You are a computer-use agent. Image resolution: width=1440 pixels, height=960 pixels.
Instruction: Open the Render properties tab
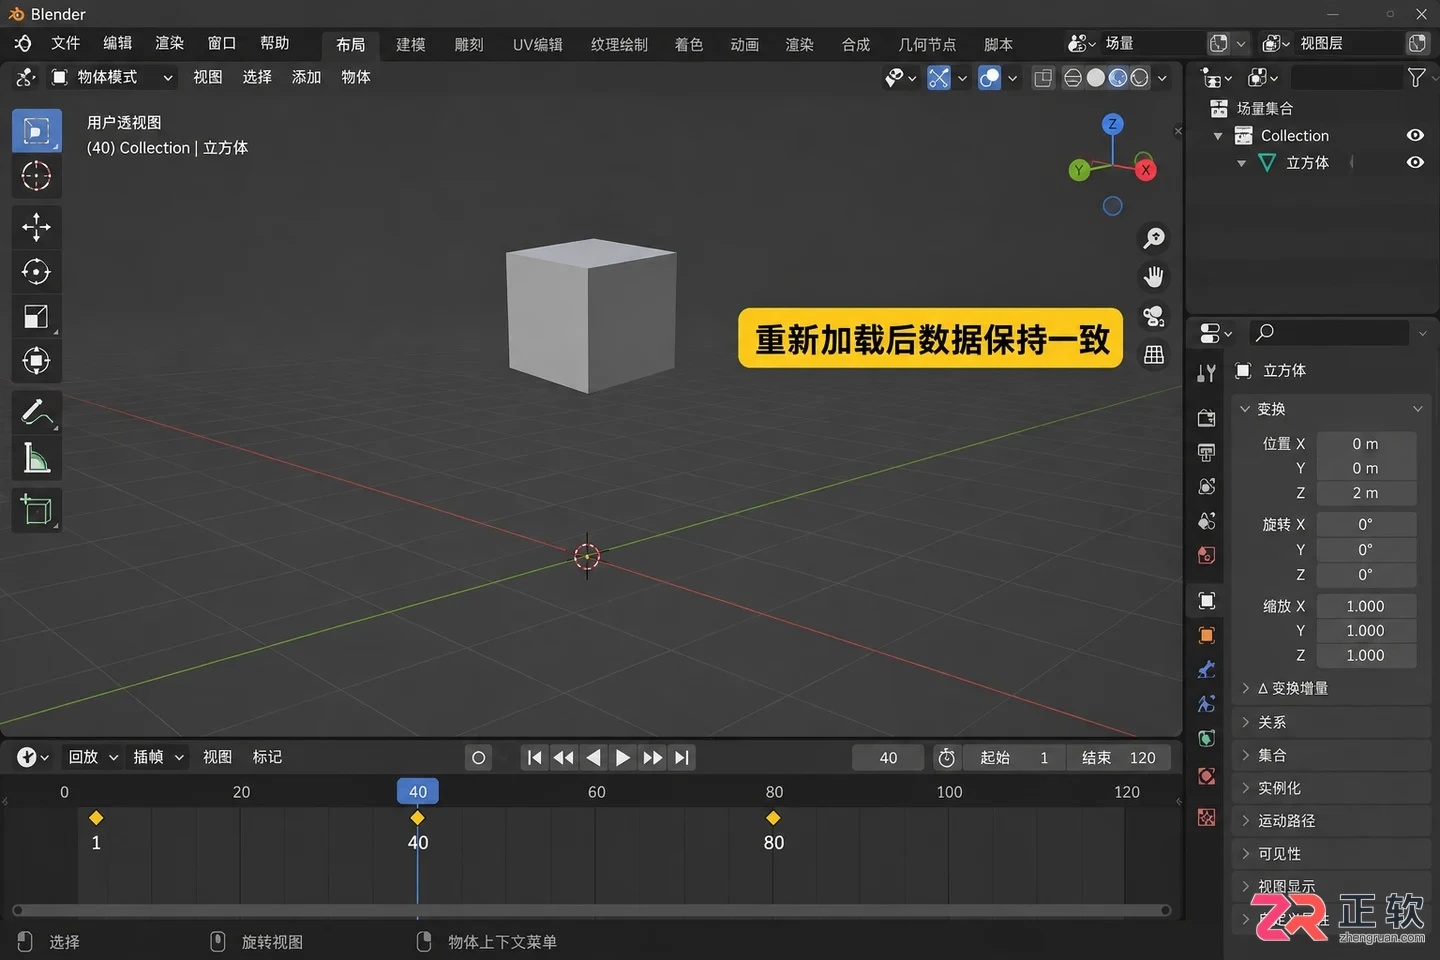[1207, 418]
